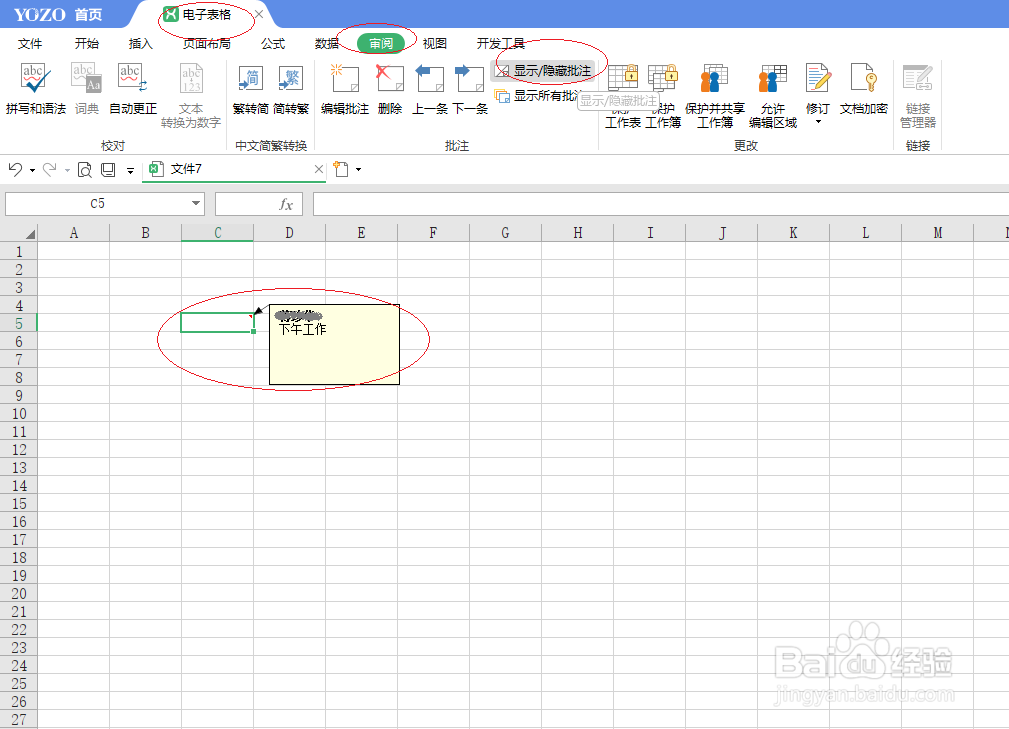Open the track changes (修订) dropdown
This screenshot has width=1009, height=729.
[x=818, y=121]
